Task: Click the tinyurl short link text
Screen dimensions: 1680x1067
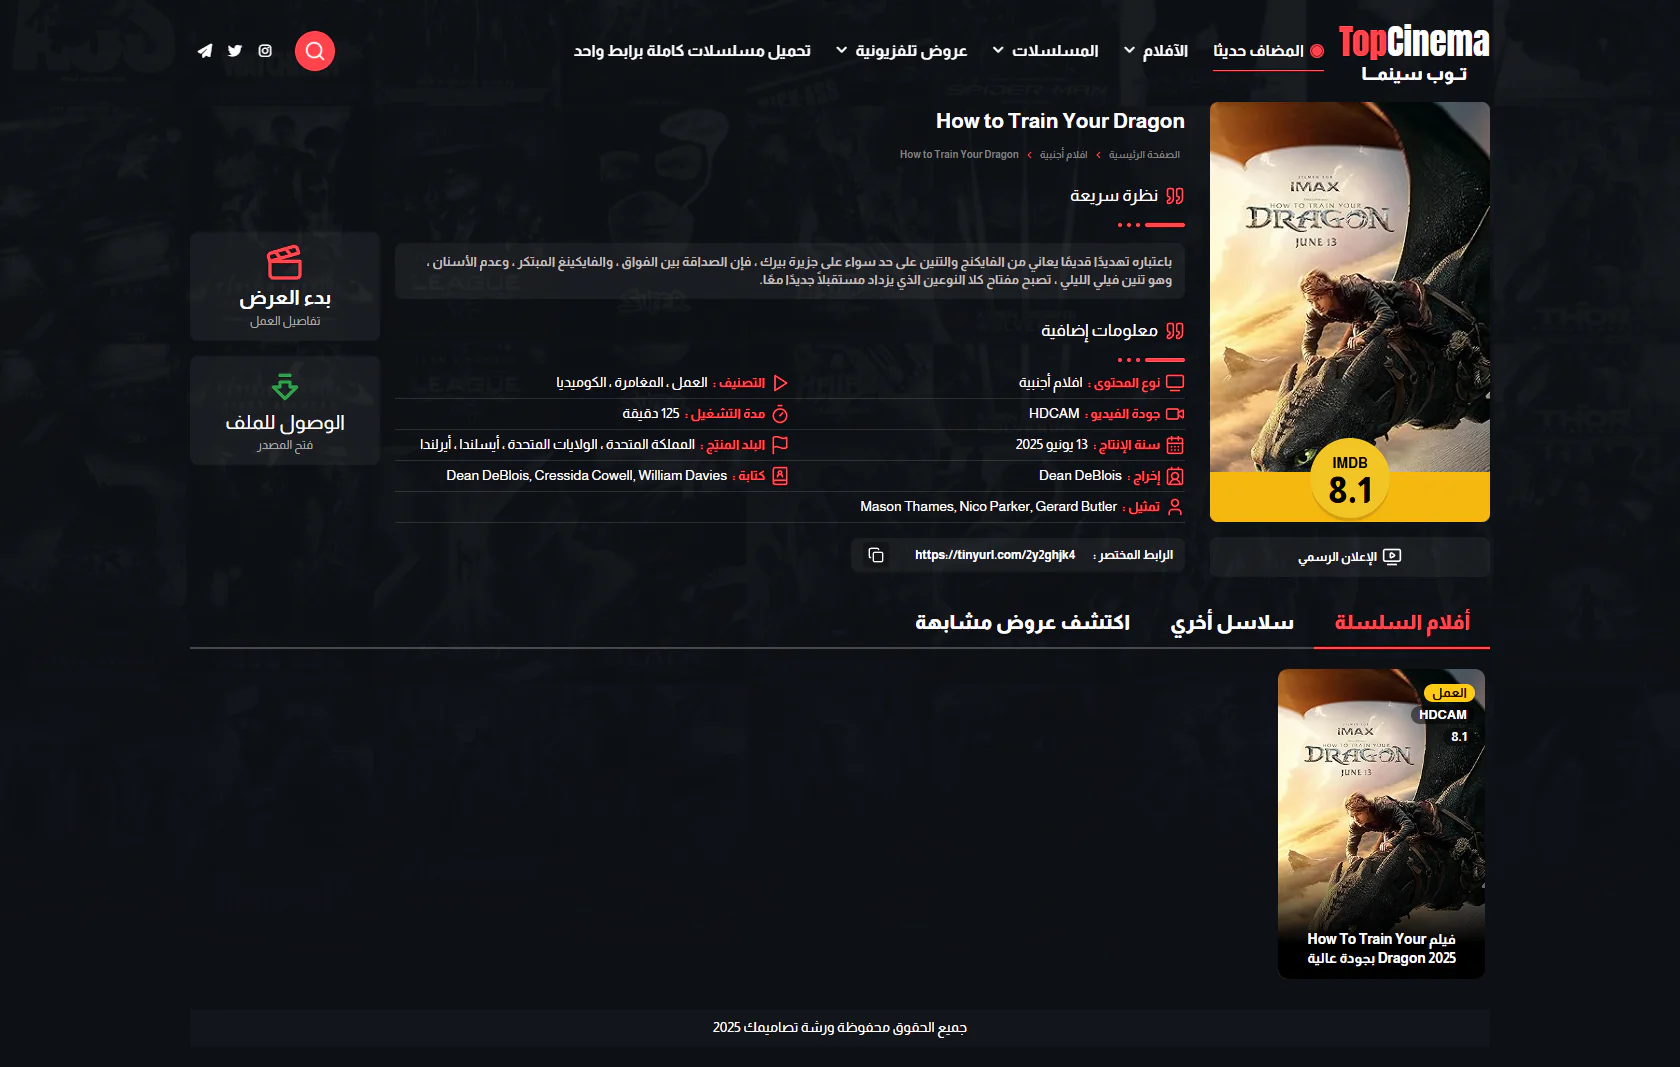Action: point(995,555)
